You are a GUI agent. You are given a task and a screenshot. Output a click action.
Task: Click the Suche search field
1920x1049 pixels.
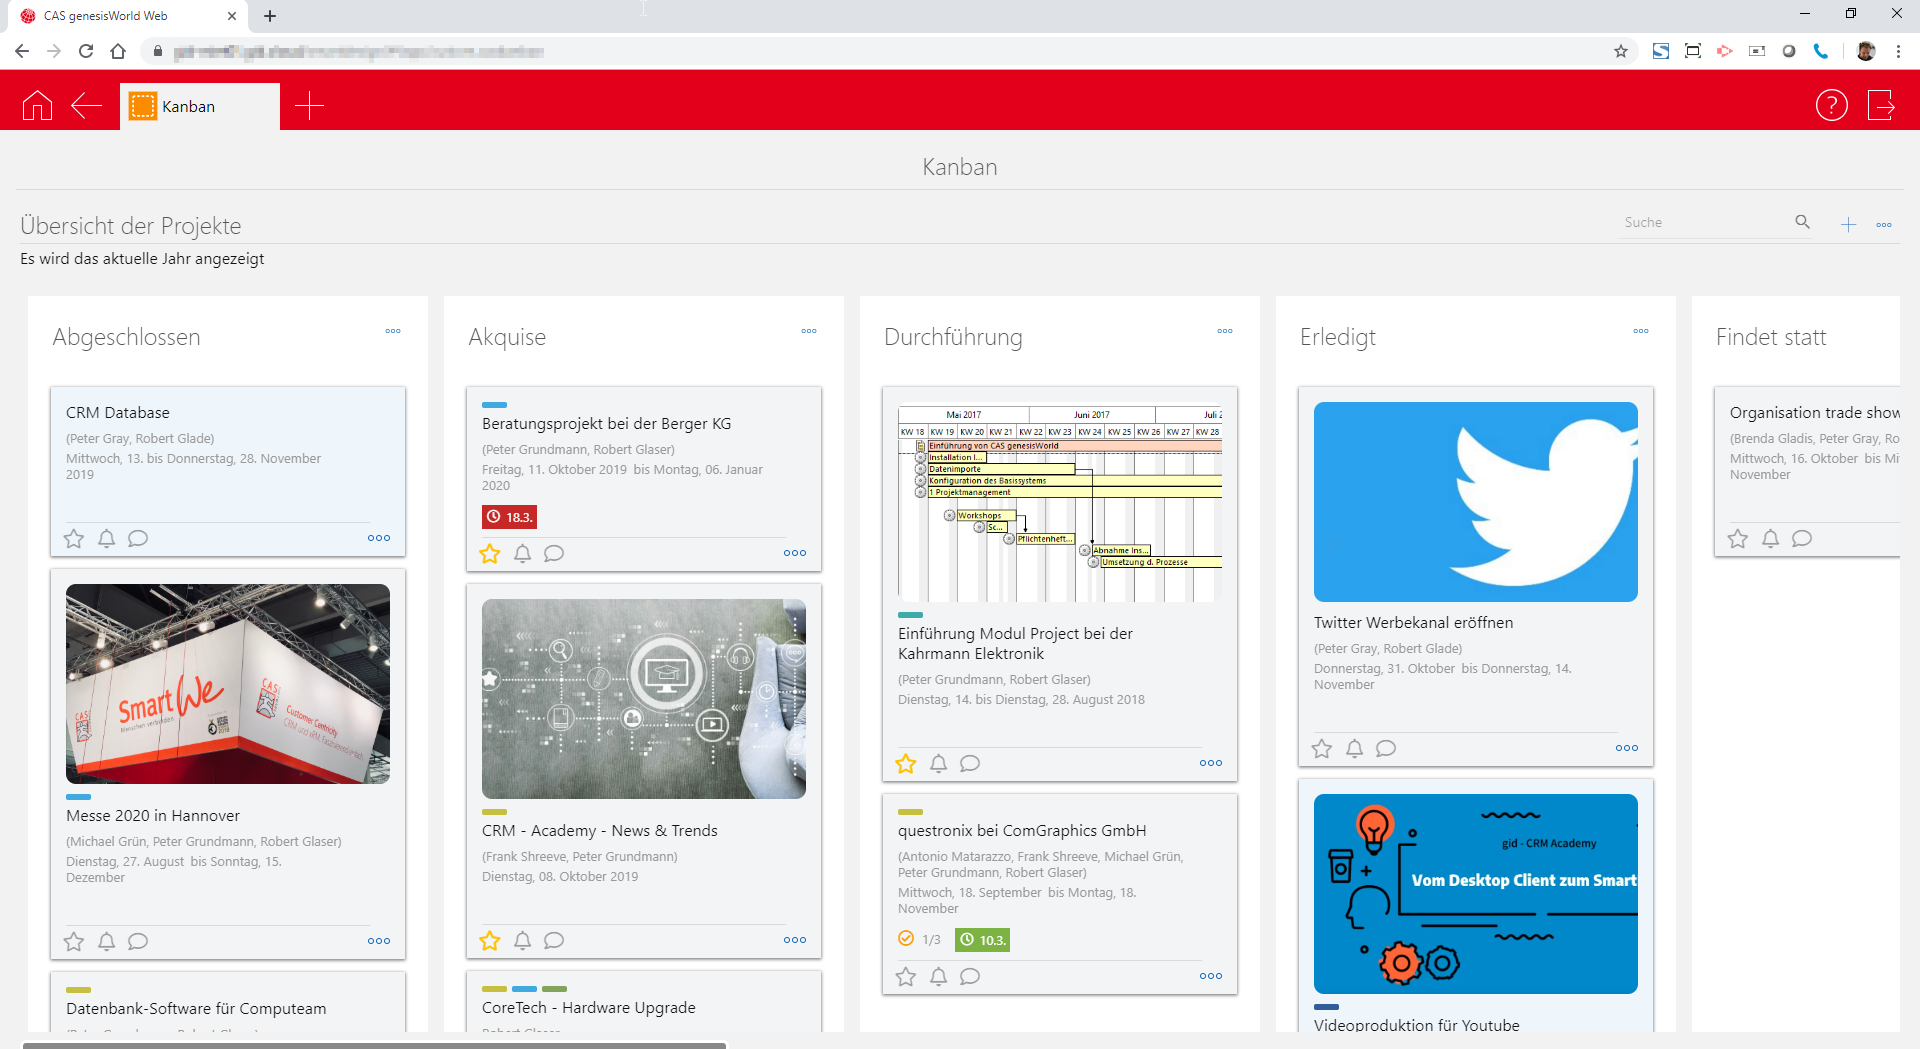1705,222
